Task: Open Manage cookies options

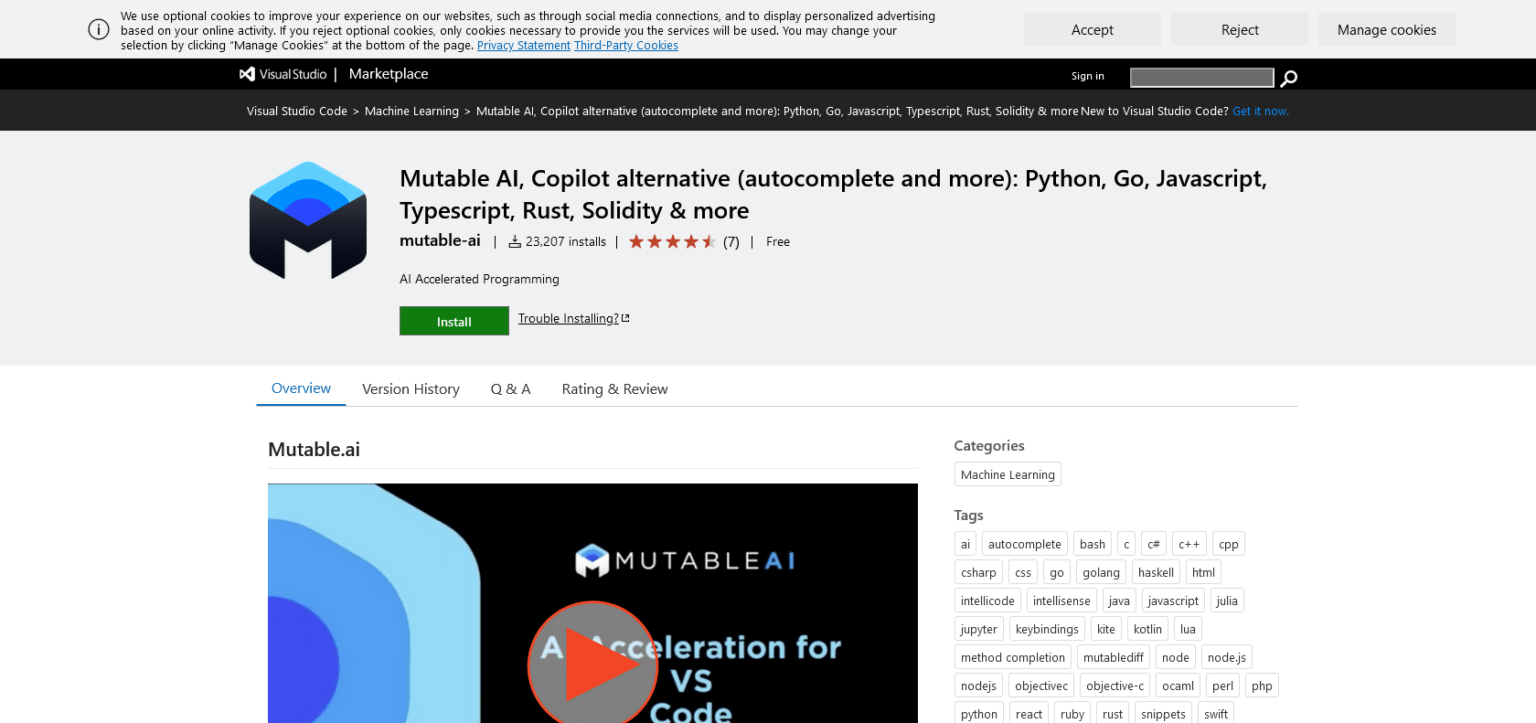Action: point(1386,29)
